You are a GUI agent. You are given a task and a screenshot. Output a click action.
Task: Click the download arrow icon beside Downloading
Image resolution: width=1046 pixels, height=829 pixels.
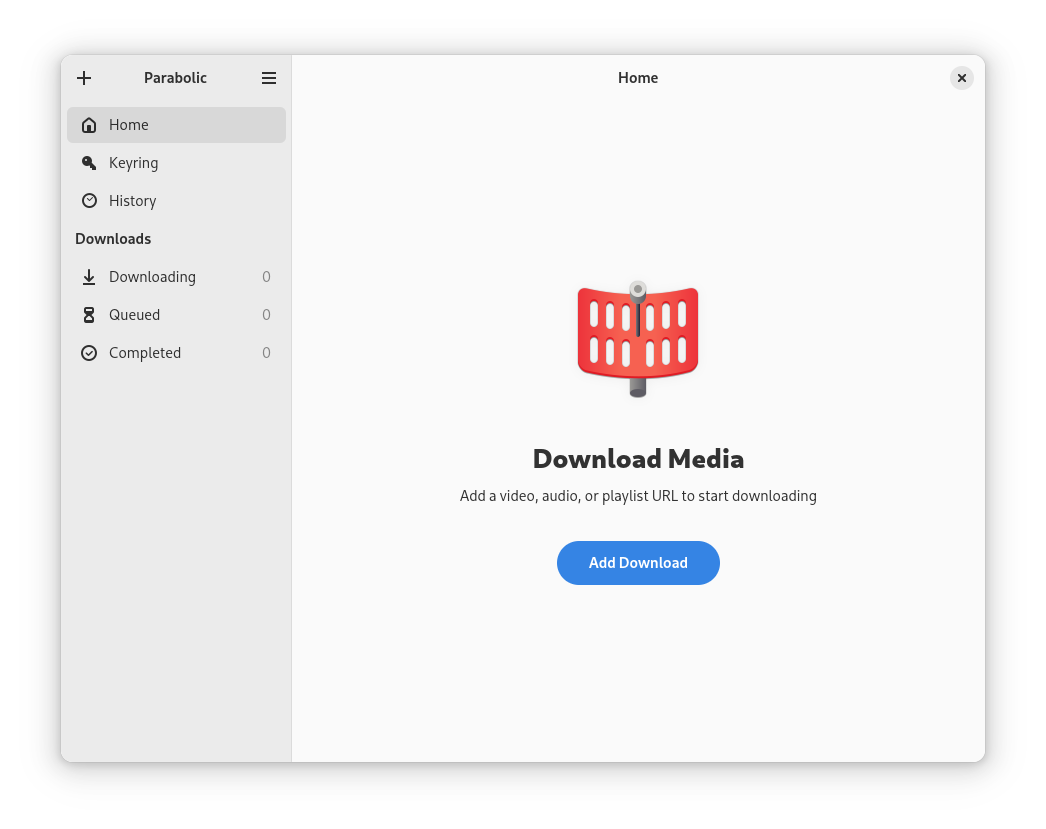click(89, 277)
